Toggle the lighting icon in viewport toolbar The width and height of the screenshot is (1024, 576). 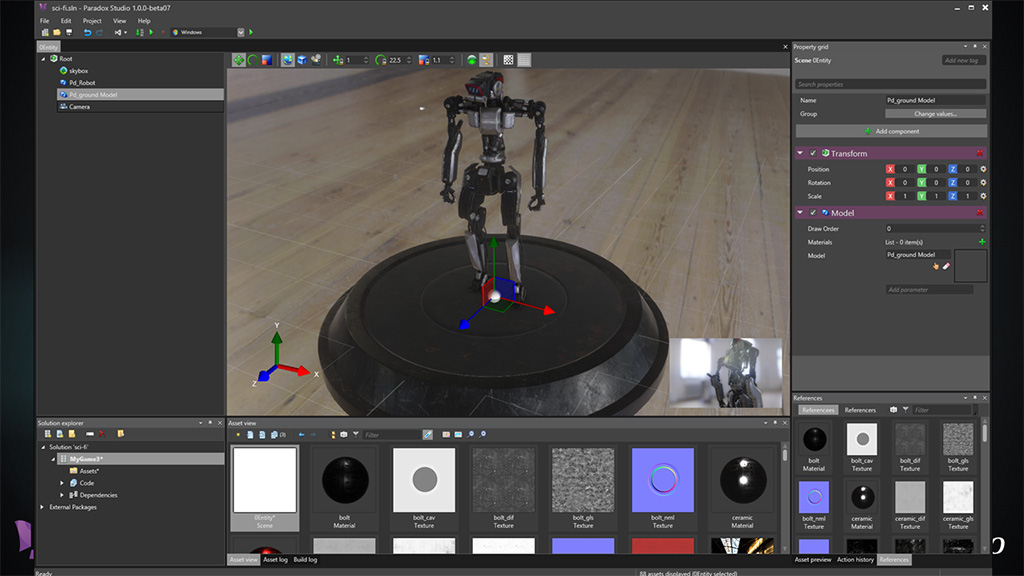(486, 60)
